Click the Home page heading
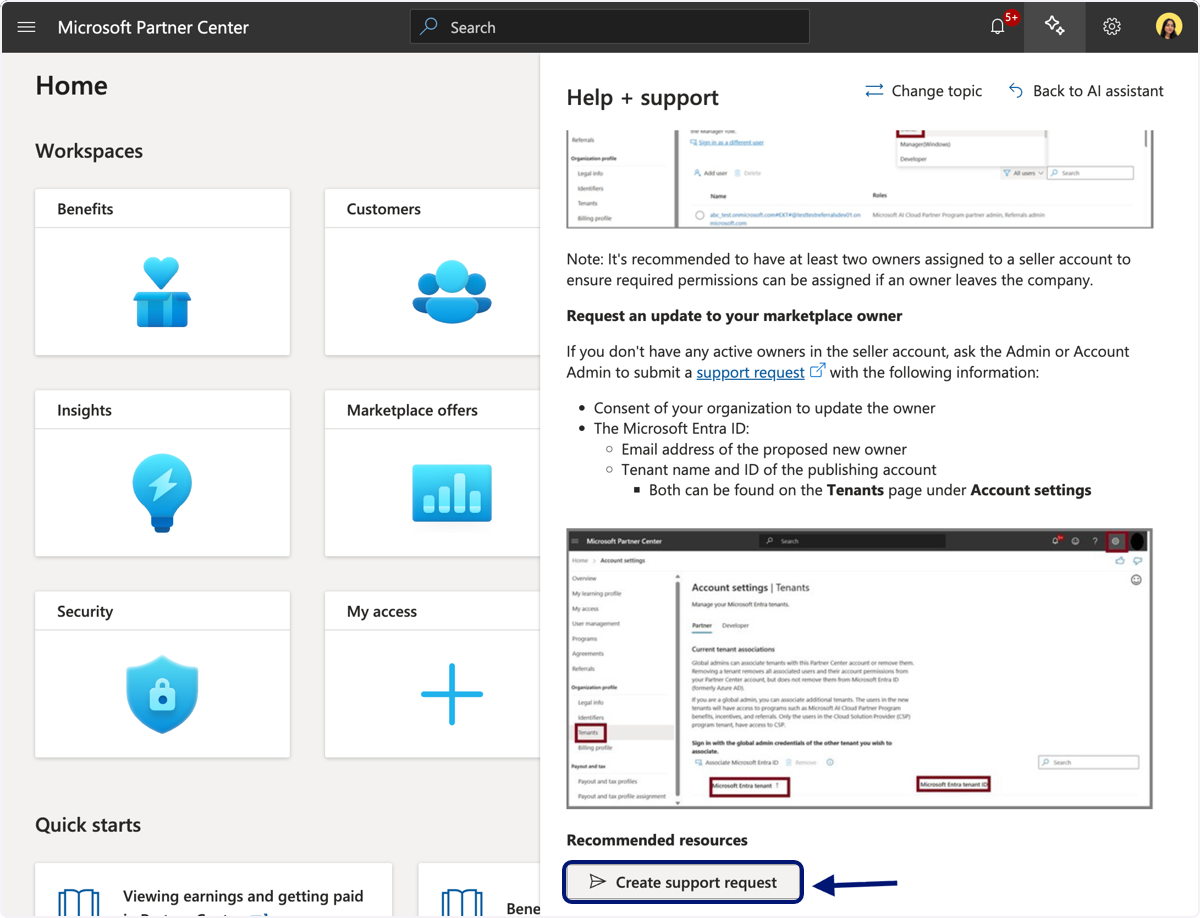Screen dimensions: 1200x918 point(72,86)
